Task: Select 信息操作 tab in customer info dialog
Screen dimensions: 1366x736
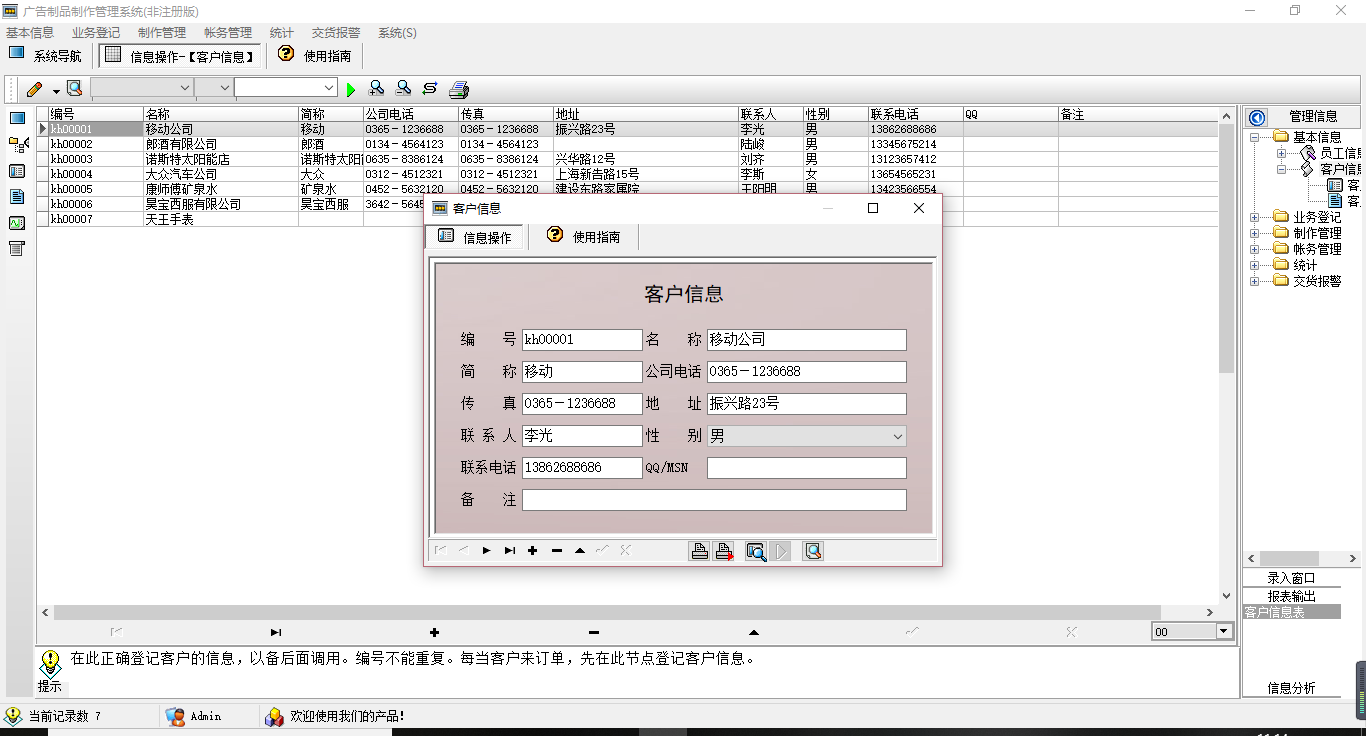Action: click(476, 237)
